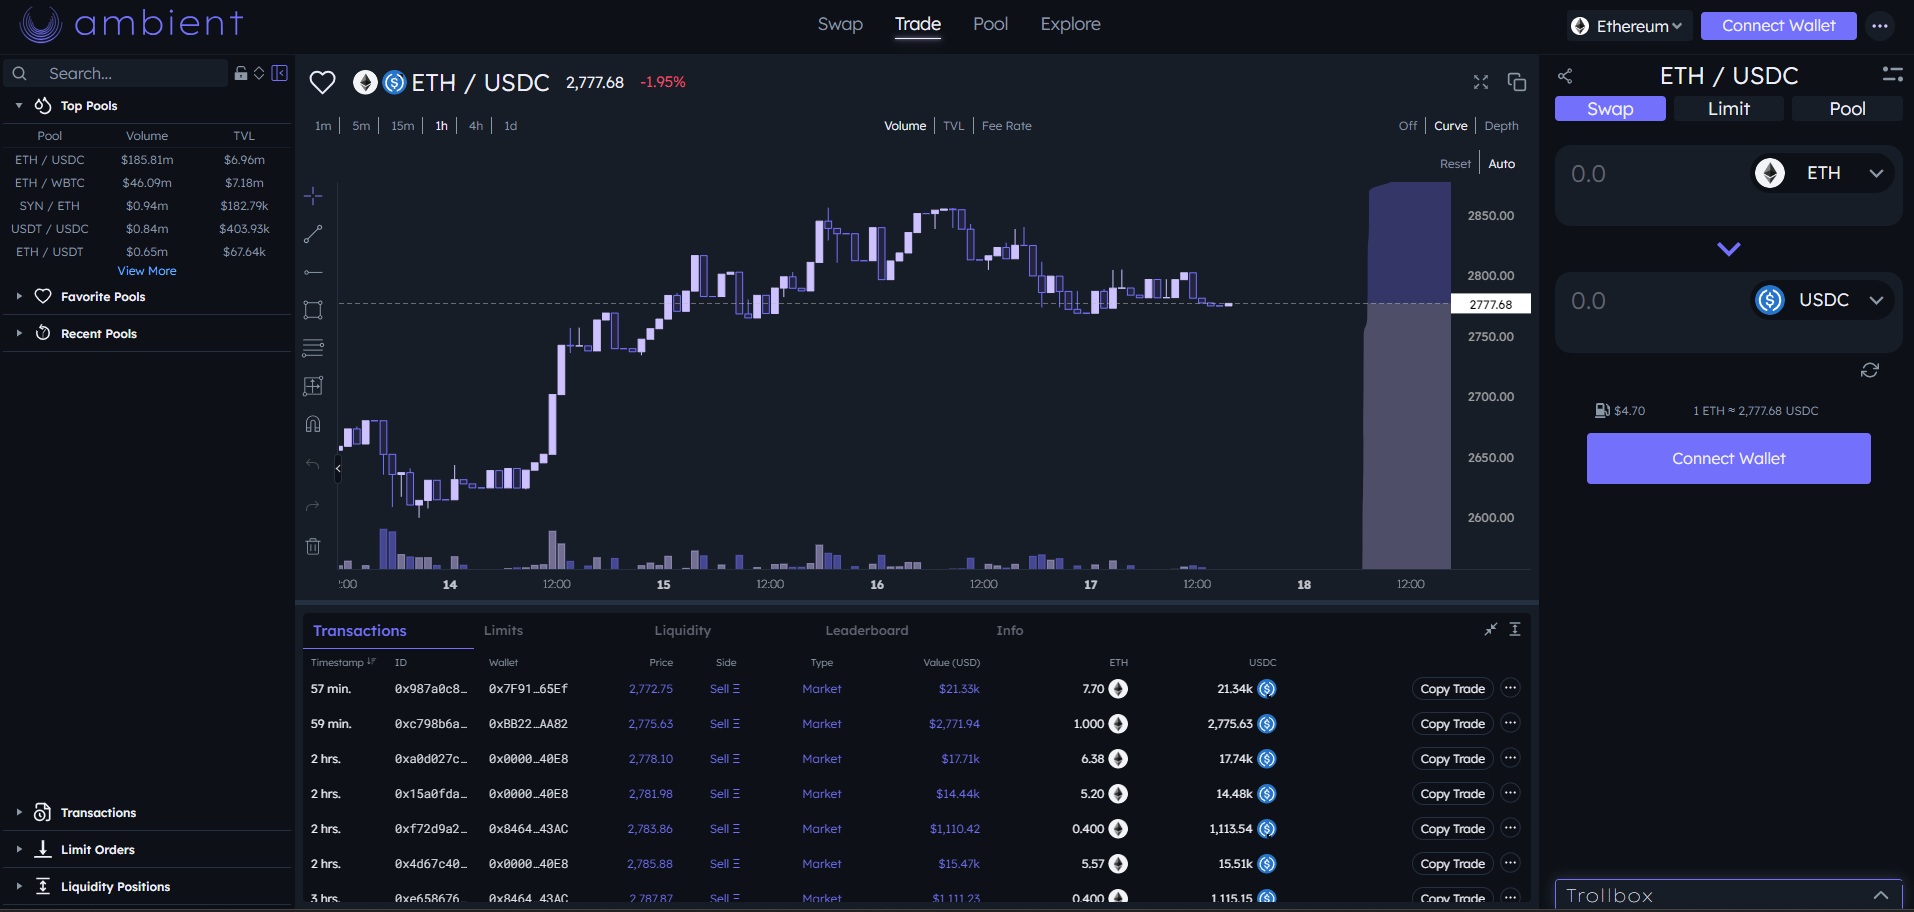
Task: Add ETH / USDC pool to favorites
Action: 322,82
